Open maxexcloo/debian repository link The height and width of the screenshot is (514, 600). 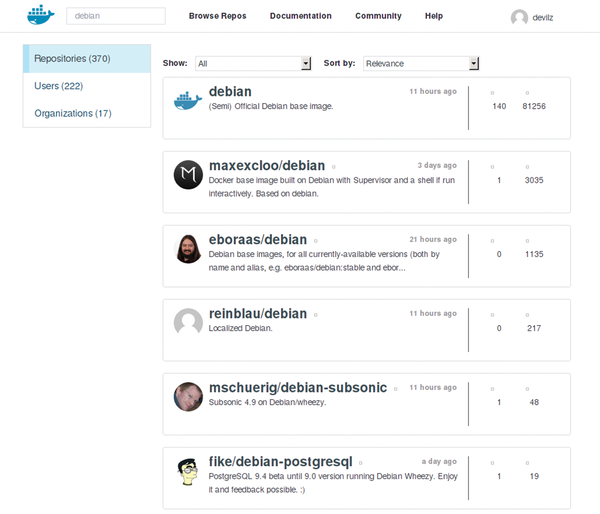(267, 166)
